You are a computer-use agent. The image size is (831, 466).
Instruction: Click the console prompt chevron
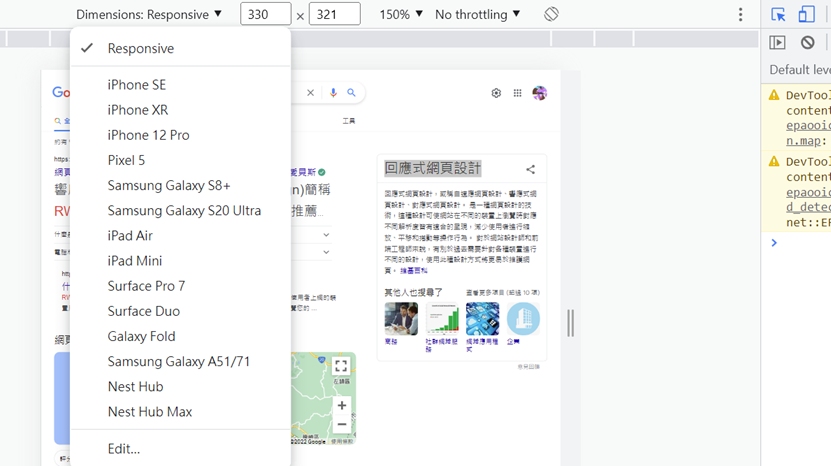coord(774,243)
